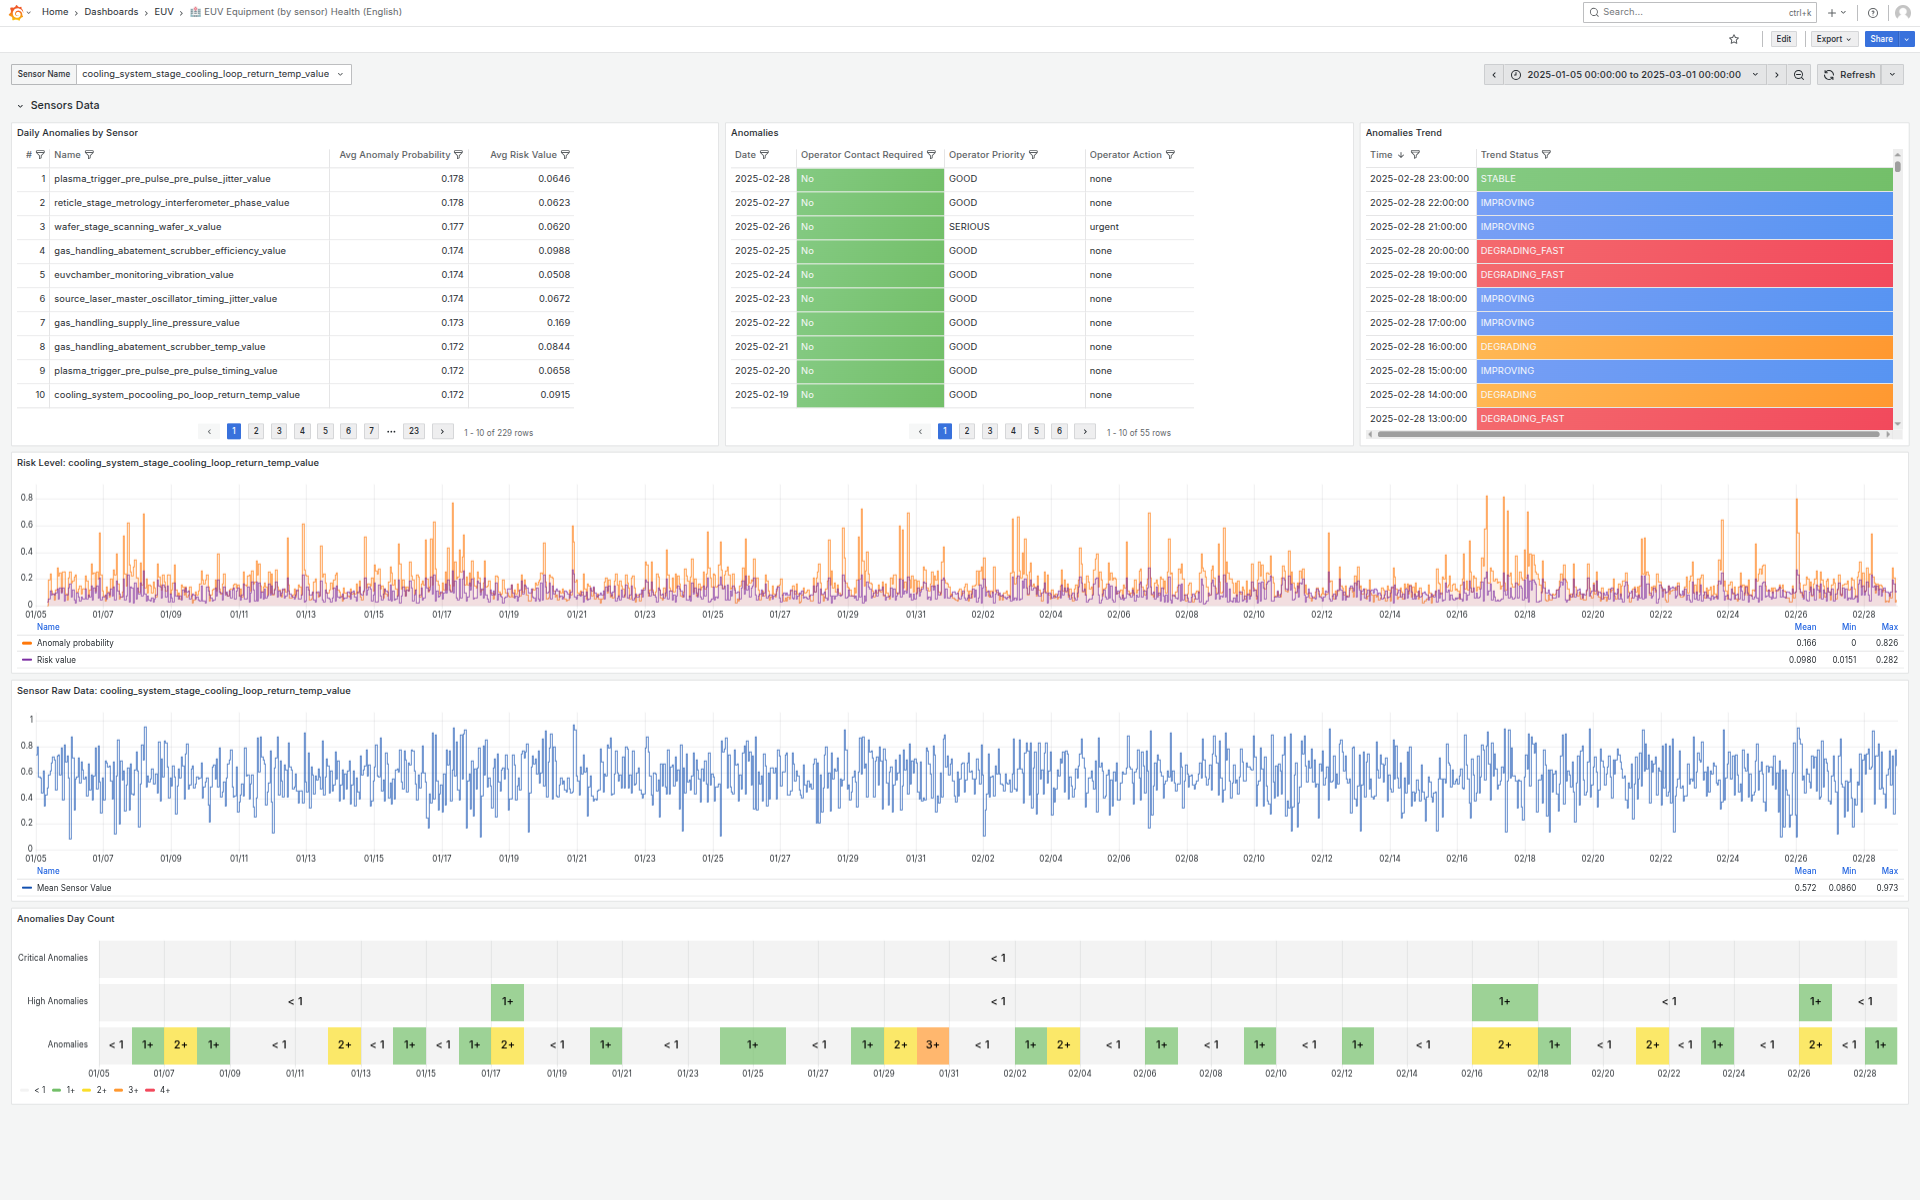Zoom out the dashboard time range
This screenshot has height=1200, width=1920.
[1799, 74]
